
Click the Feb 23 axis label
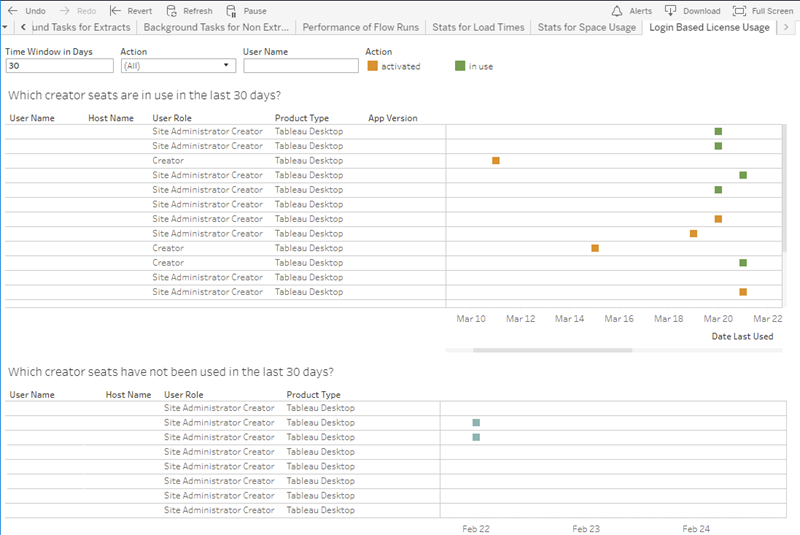click(x=586, y=529)
